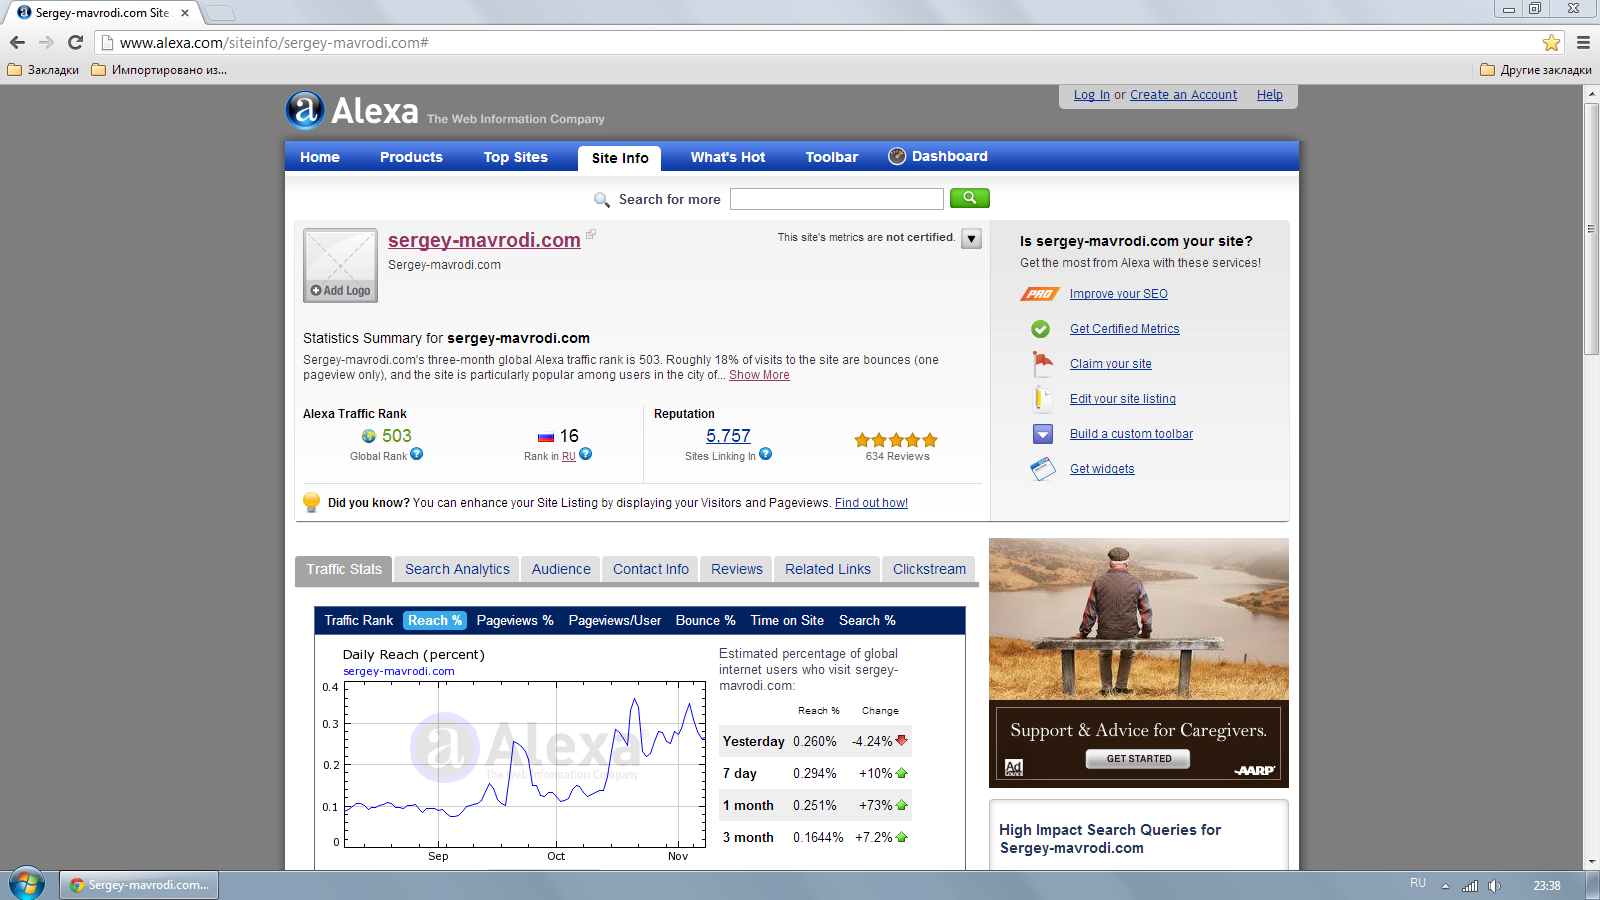Click the Log In link
The height and width of the screenshot is (900, 1600).
click(x=1091, y=95)
